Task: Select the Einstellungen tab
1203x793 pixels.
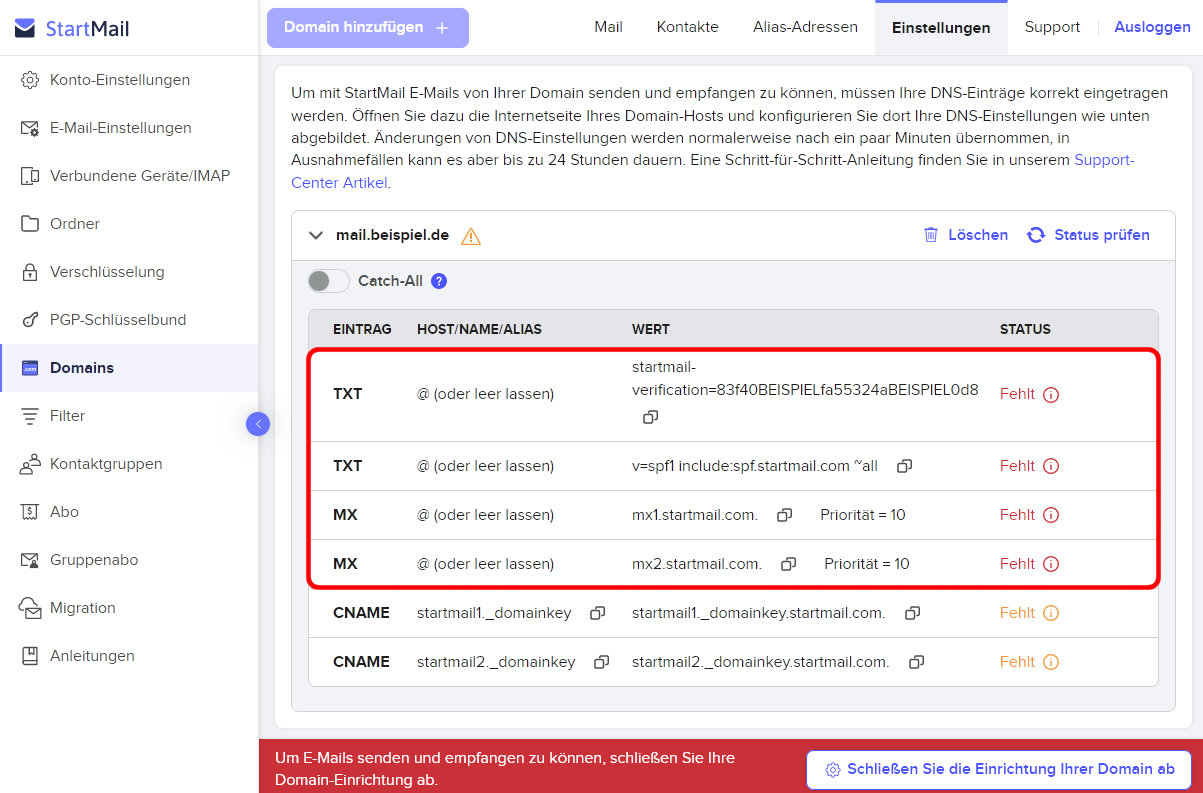Action: coord(941,28)
